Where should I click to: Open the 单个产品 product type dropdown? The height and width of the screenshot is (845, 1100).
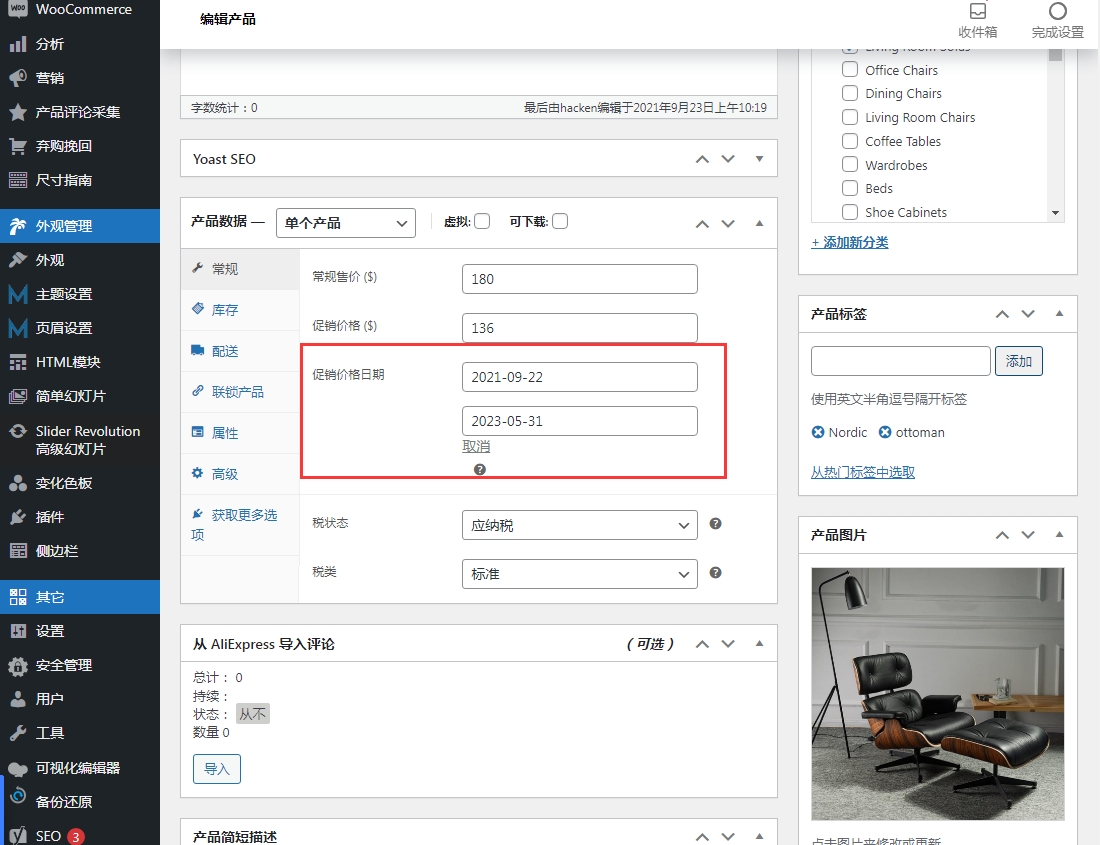[x=346, y=223]
